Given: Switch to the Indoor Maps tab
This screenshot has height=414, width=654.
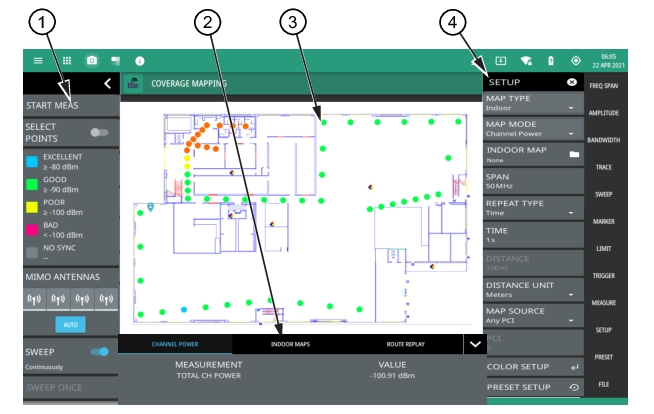Looking at the screenshot, I should [x=290, y=344].
